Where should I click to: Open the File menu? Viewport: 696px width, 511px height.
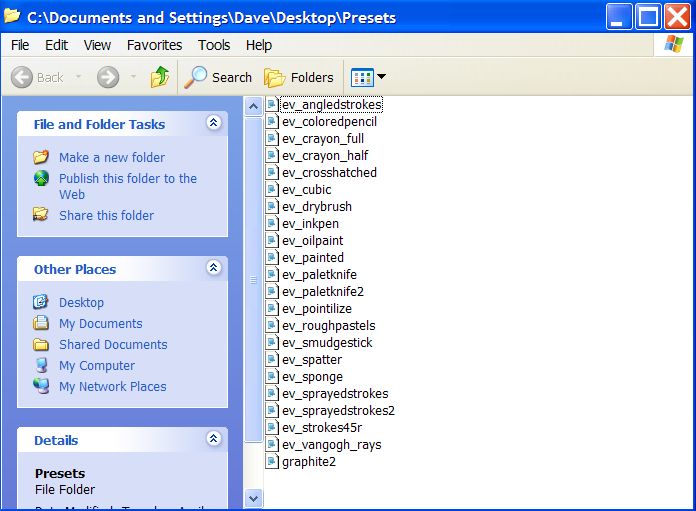[20, 45]
